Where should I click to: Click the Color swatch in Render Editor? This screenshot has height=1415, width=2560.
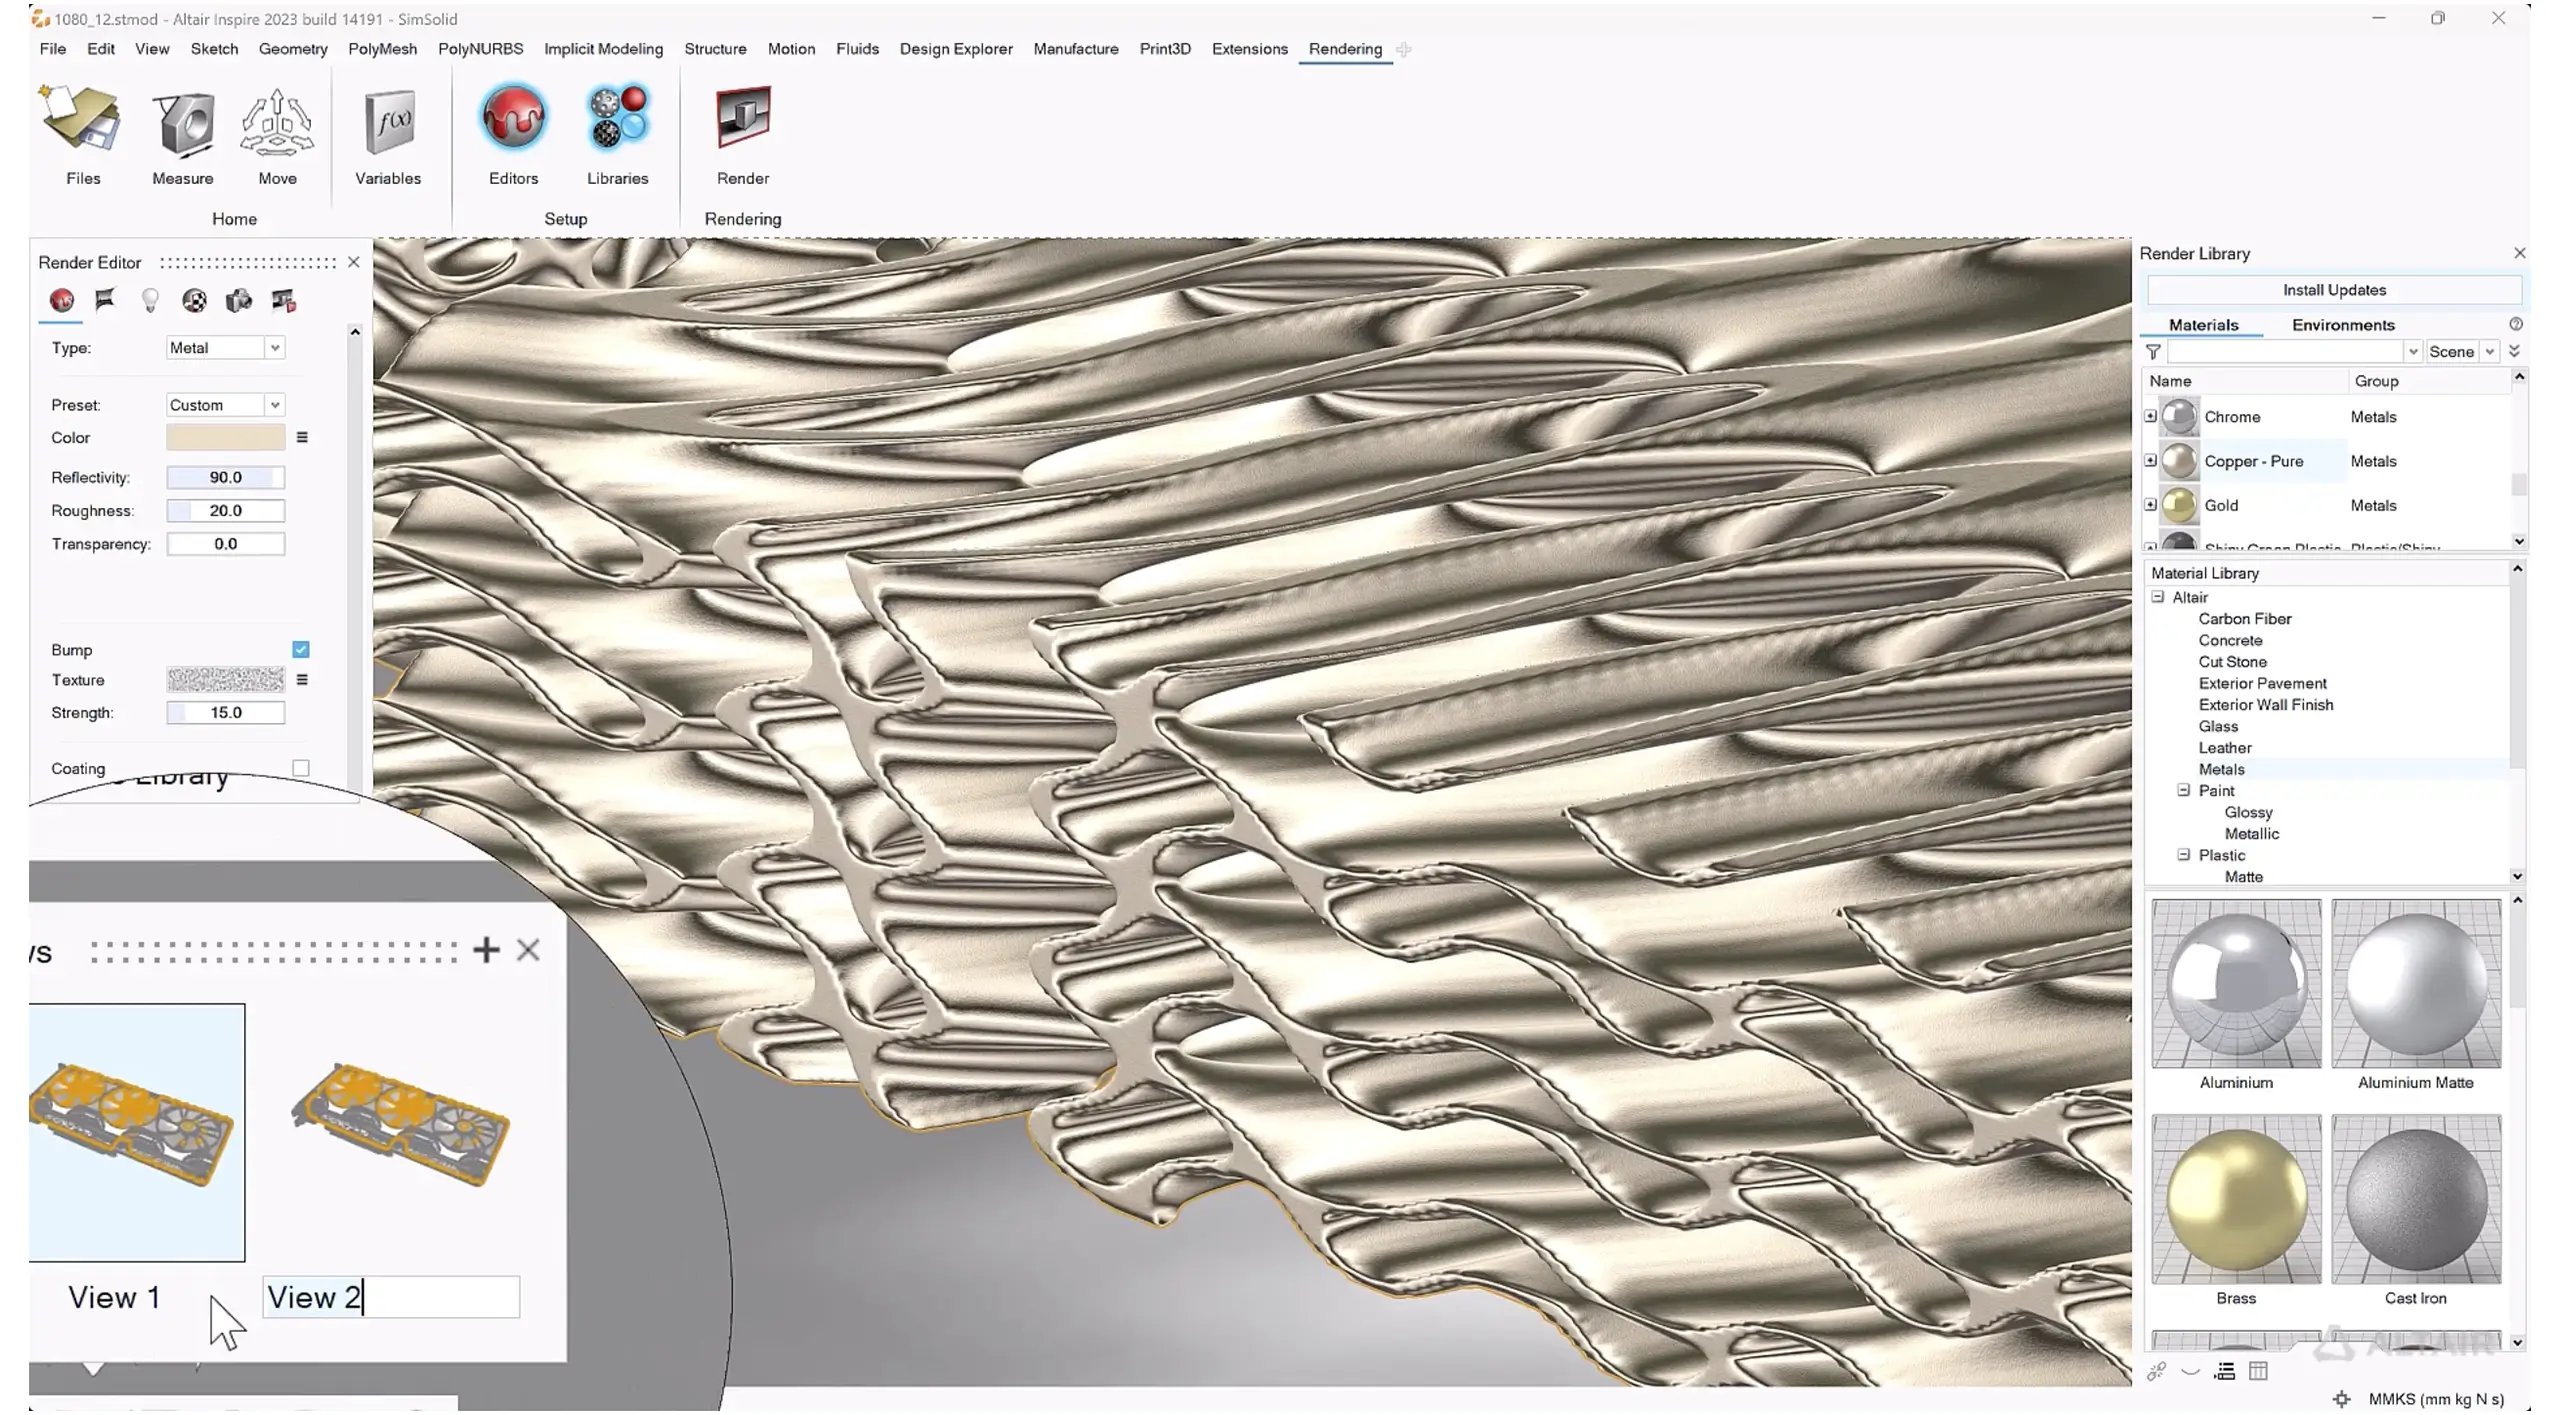[x=225, y=438]
